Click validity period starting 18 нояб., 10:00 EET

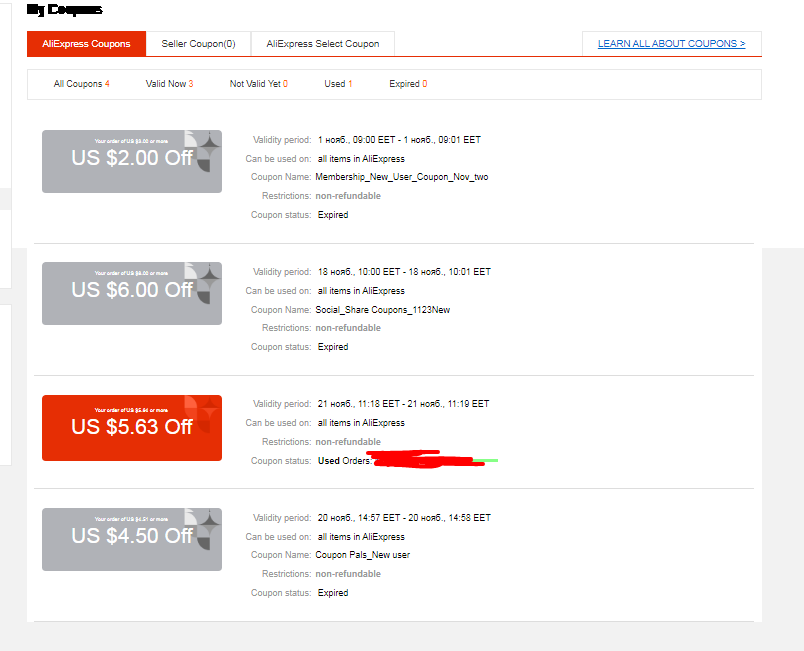pos(404,271)
